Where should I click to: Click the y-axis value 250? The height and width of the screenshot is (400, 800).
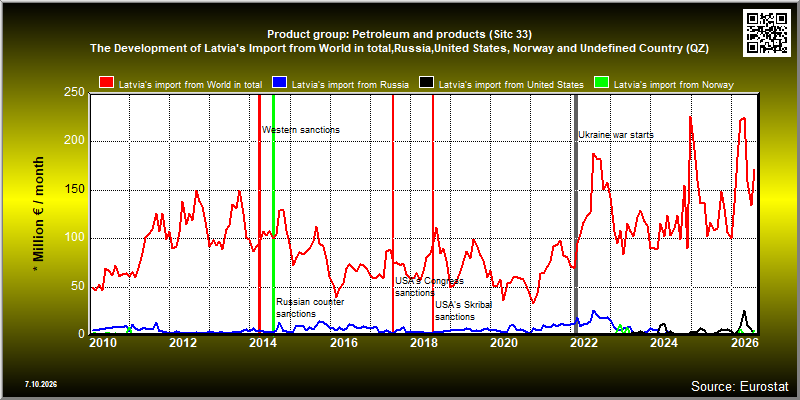point(76,94)
